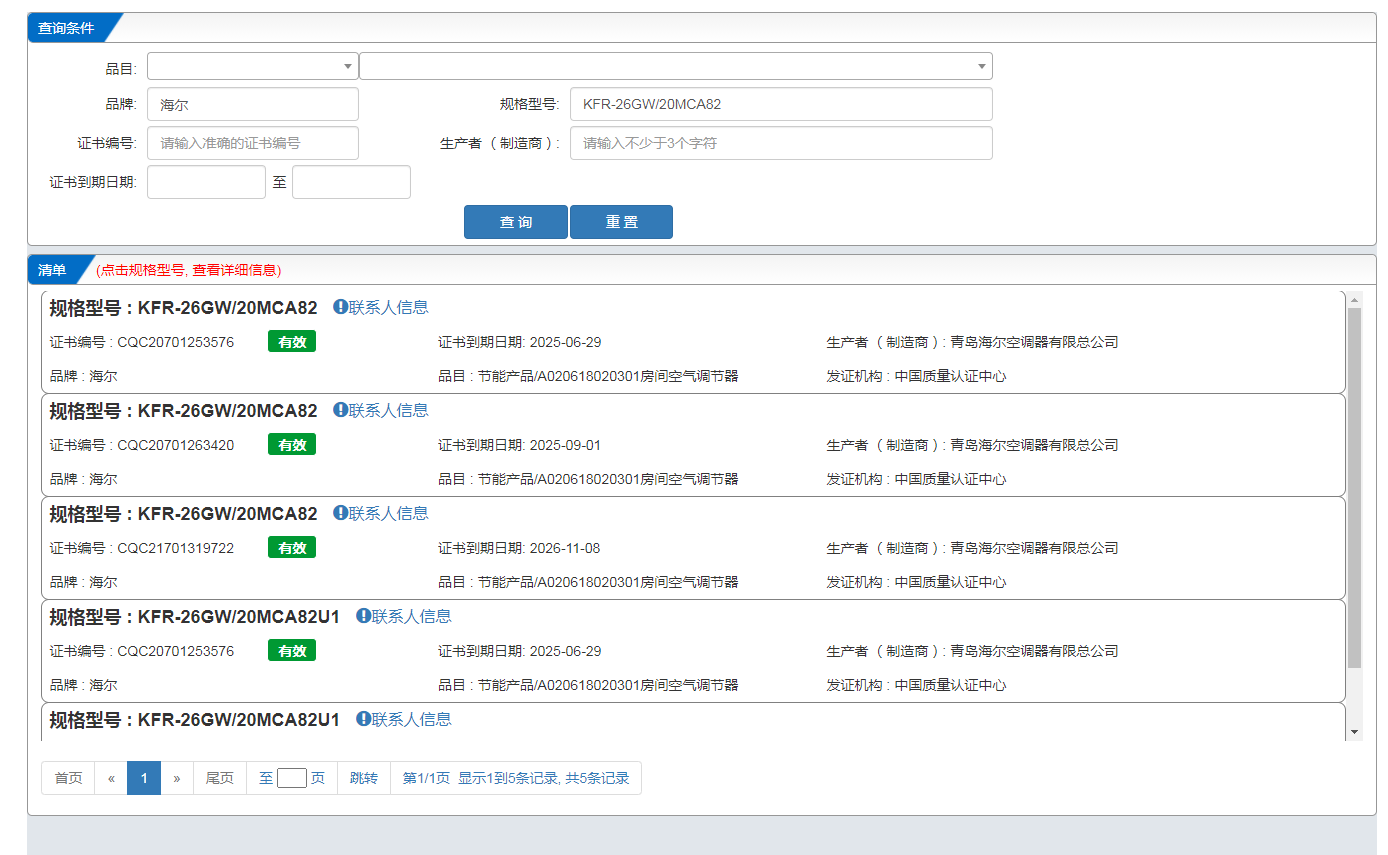Screen dimensions: 1388x855
Task: Click info icon in last partially visible result
Action: (363, 719)
